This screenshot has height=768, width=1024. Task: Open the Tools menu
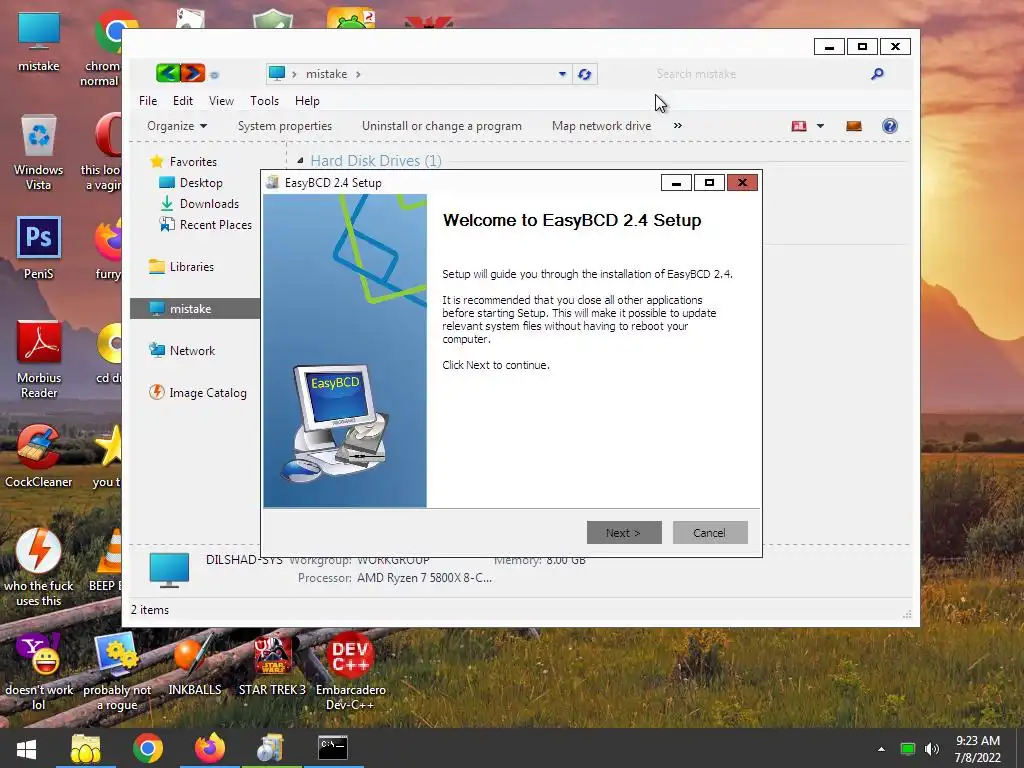point(264,101)
